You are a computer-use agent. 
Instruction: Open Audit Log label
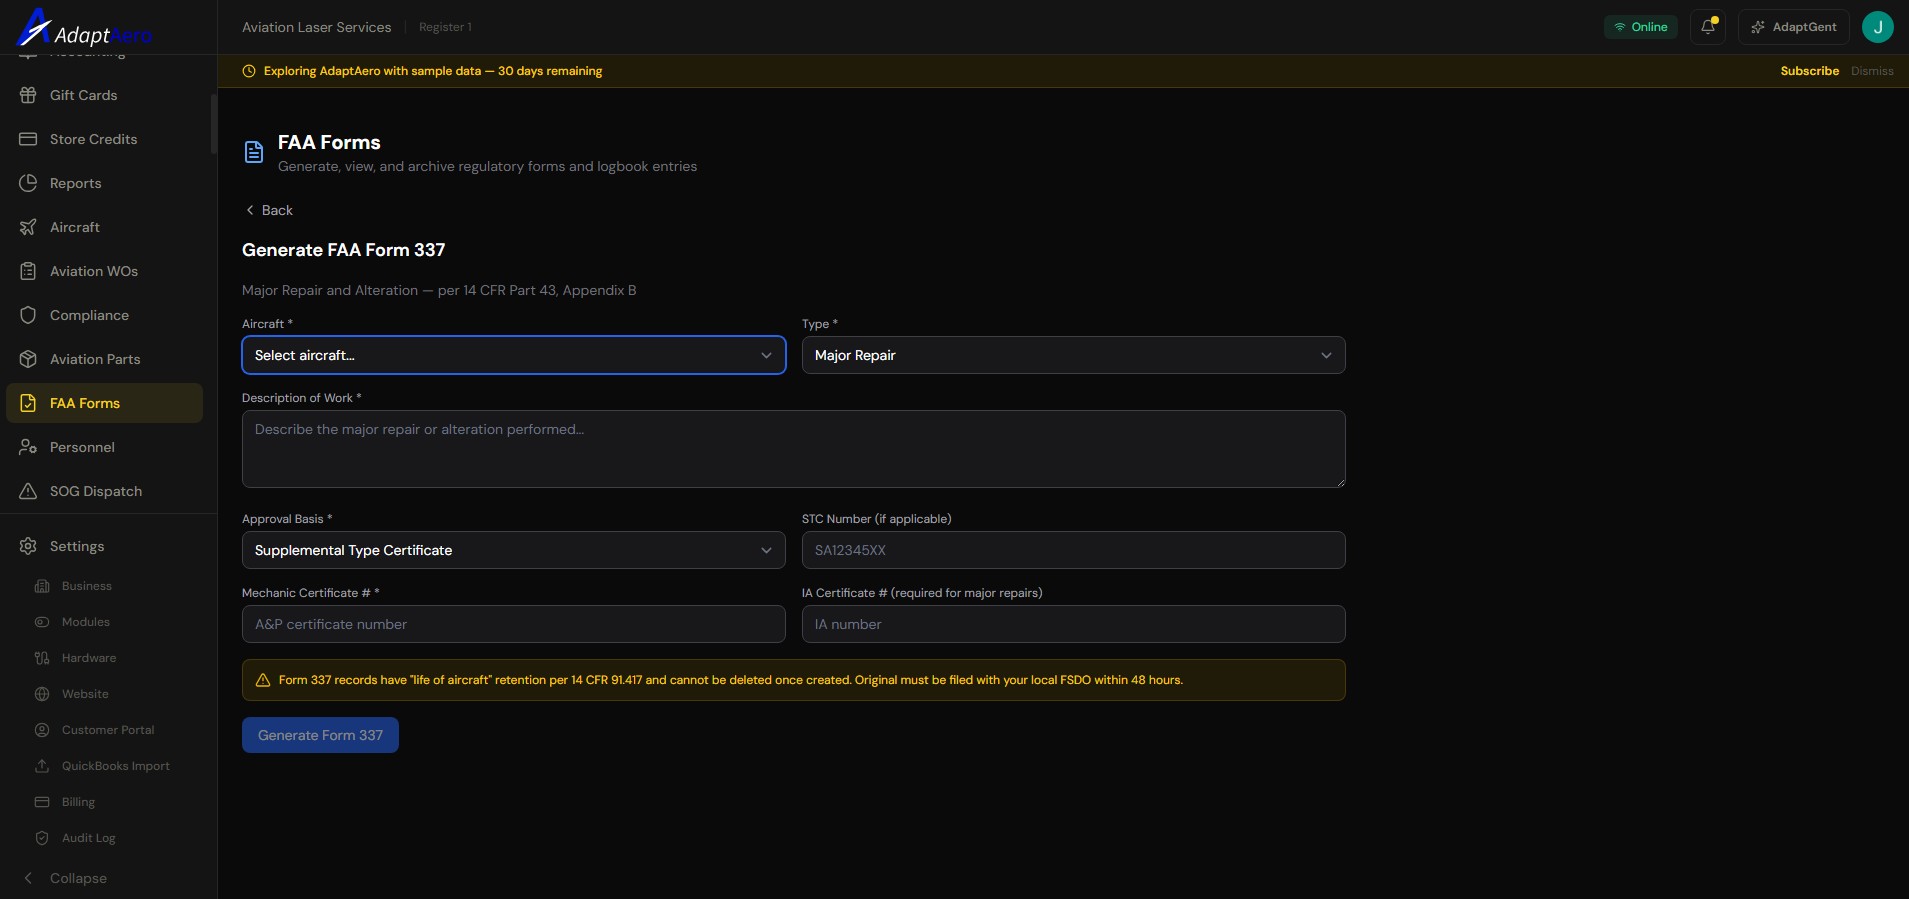(x=89, y=838)
